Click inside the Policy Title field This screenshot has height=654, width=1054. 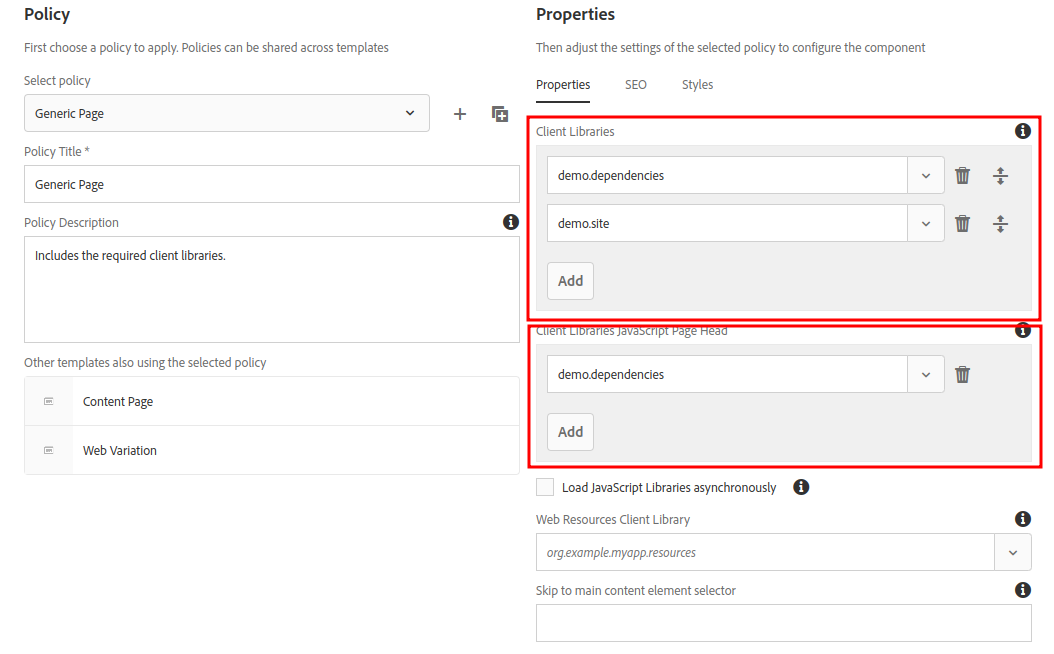click(226, 184)
